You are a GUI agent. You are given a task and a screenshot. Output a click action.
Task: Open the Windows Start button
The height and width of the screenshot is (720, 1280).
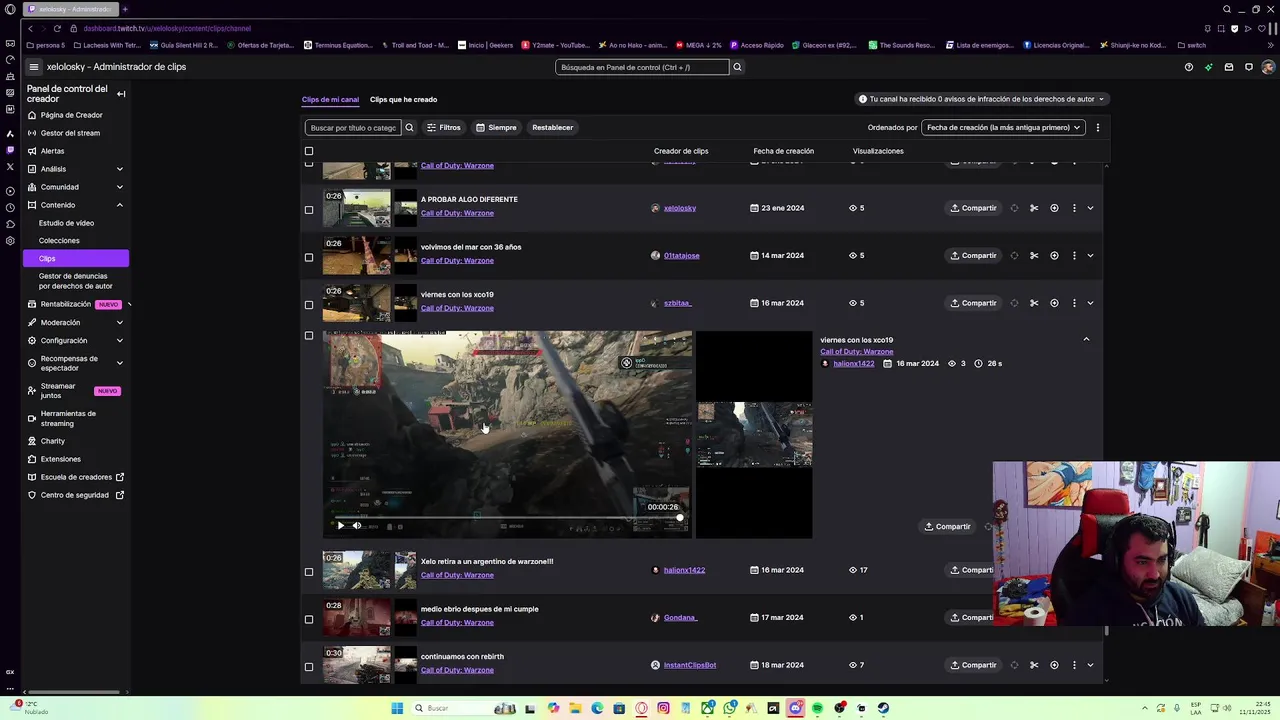397,708
